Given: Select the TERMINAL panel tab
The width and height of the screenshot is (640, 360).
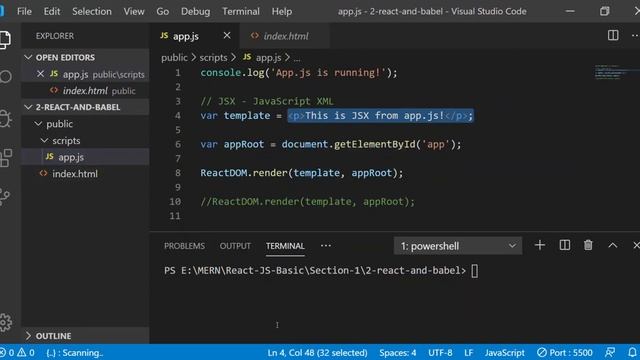Looking at the screenshot, I should pyautogui.click(x=285, y=246).
